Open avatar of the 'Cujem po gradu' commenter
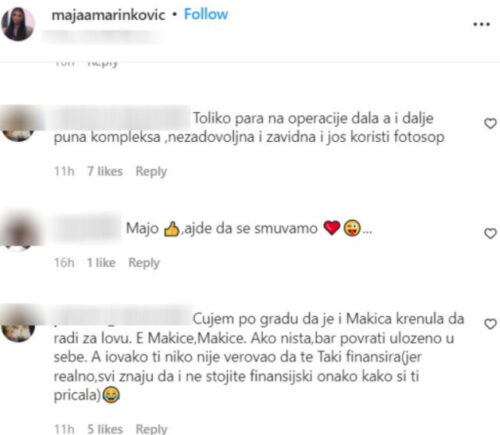 (18, 325)
